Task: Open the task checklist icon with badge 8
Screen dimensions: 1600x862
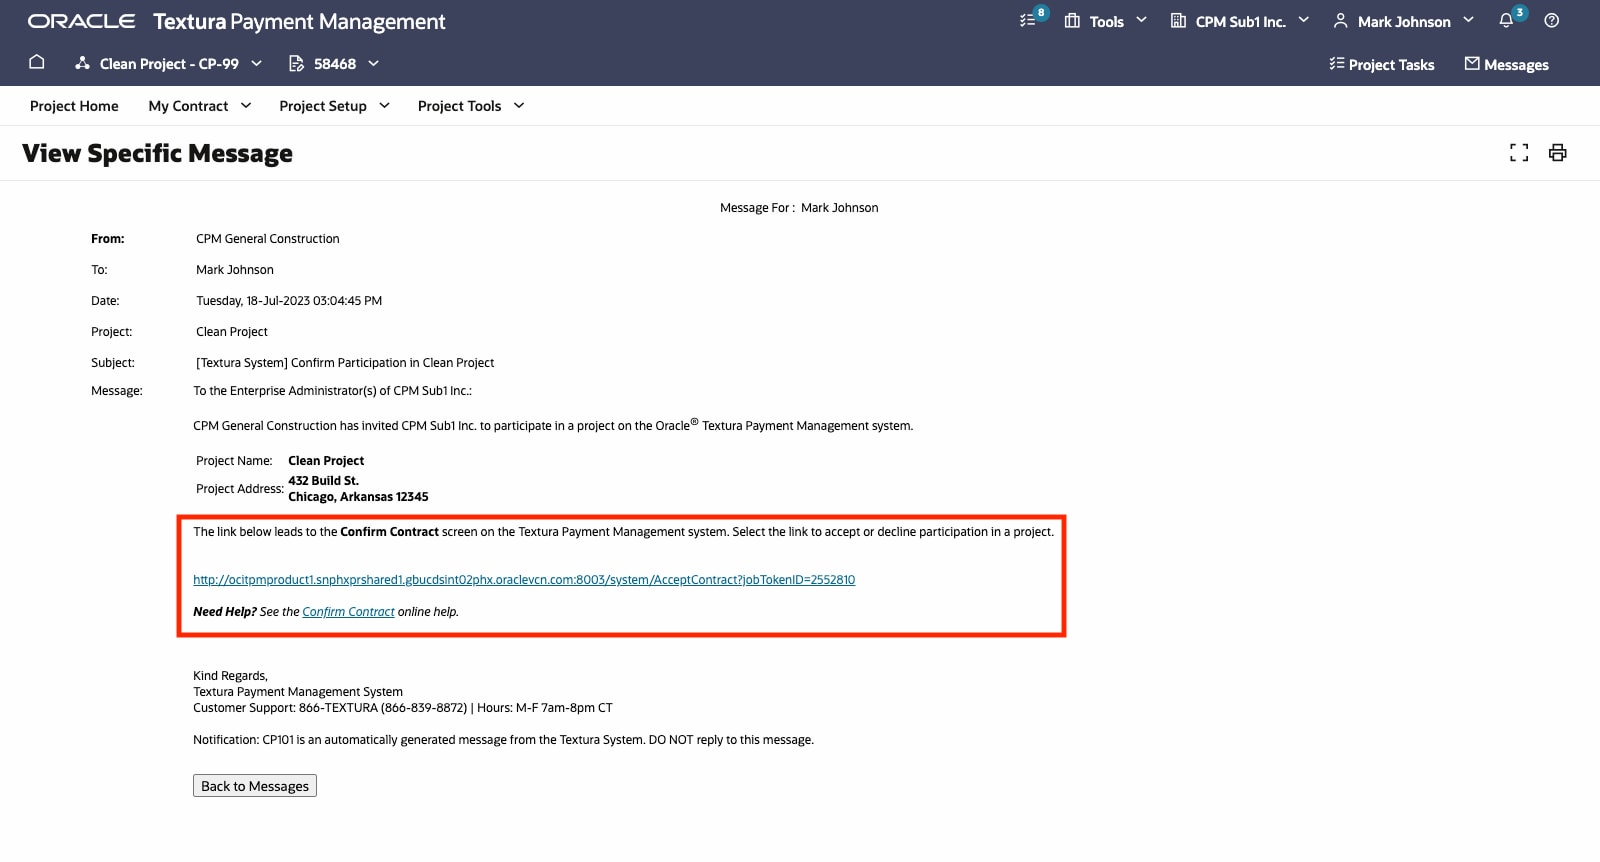Action: coord(1028,20)
